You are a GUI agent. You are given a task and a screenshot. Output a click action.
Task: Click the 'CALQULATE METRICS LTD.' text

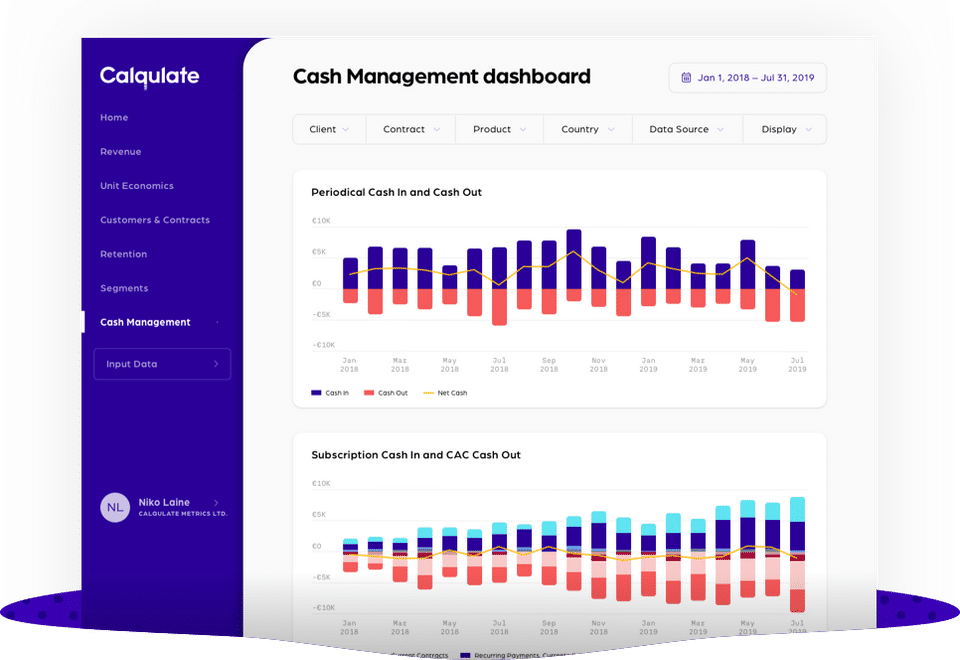click(x=183, y=514)
